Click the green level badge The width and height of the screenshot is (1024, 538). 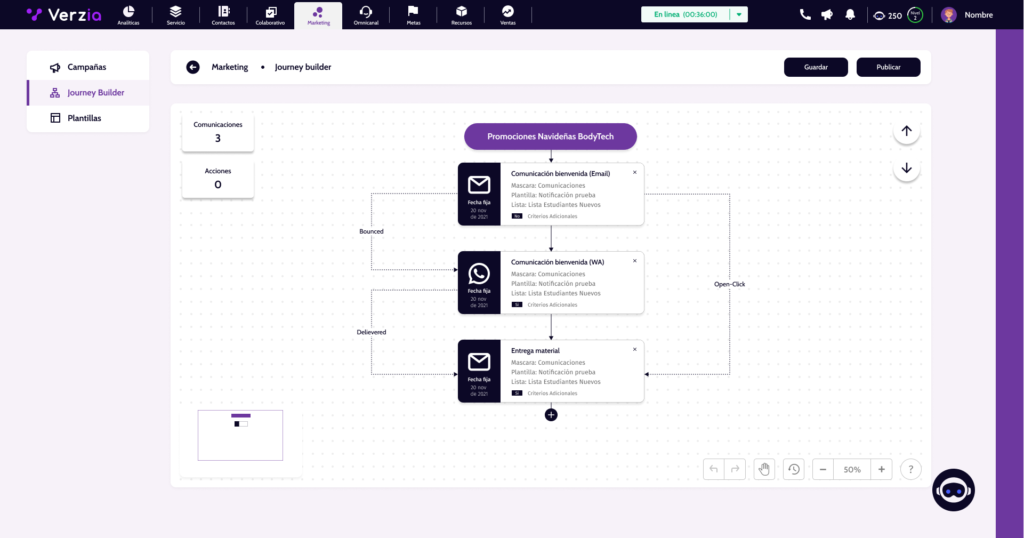[915, 15]
